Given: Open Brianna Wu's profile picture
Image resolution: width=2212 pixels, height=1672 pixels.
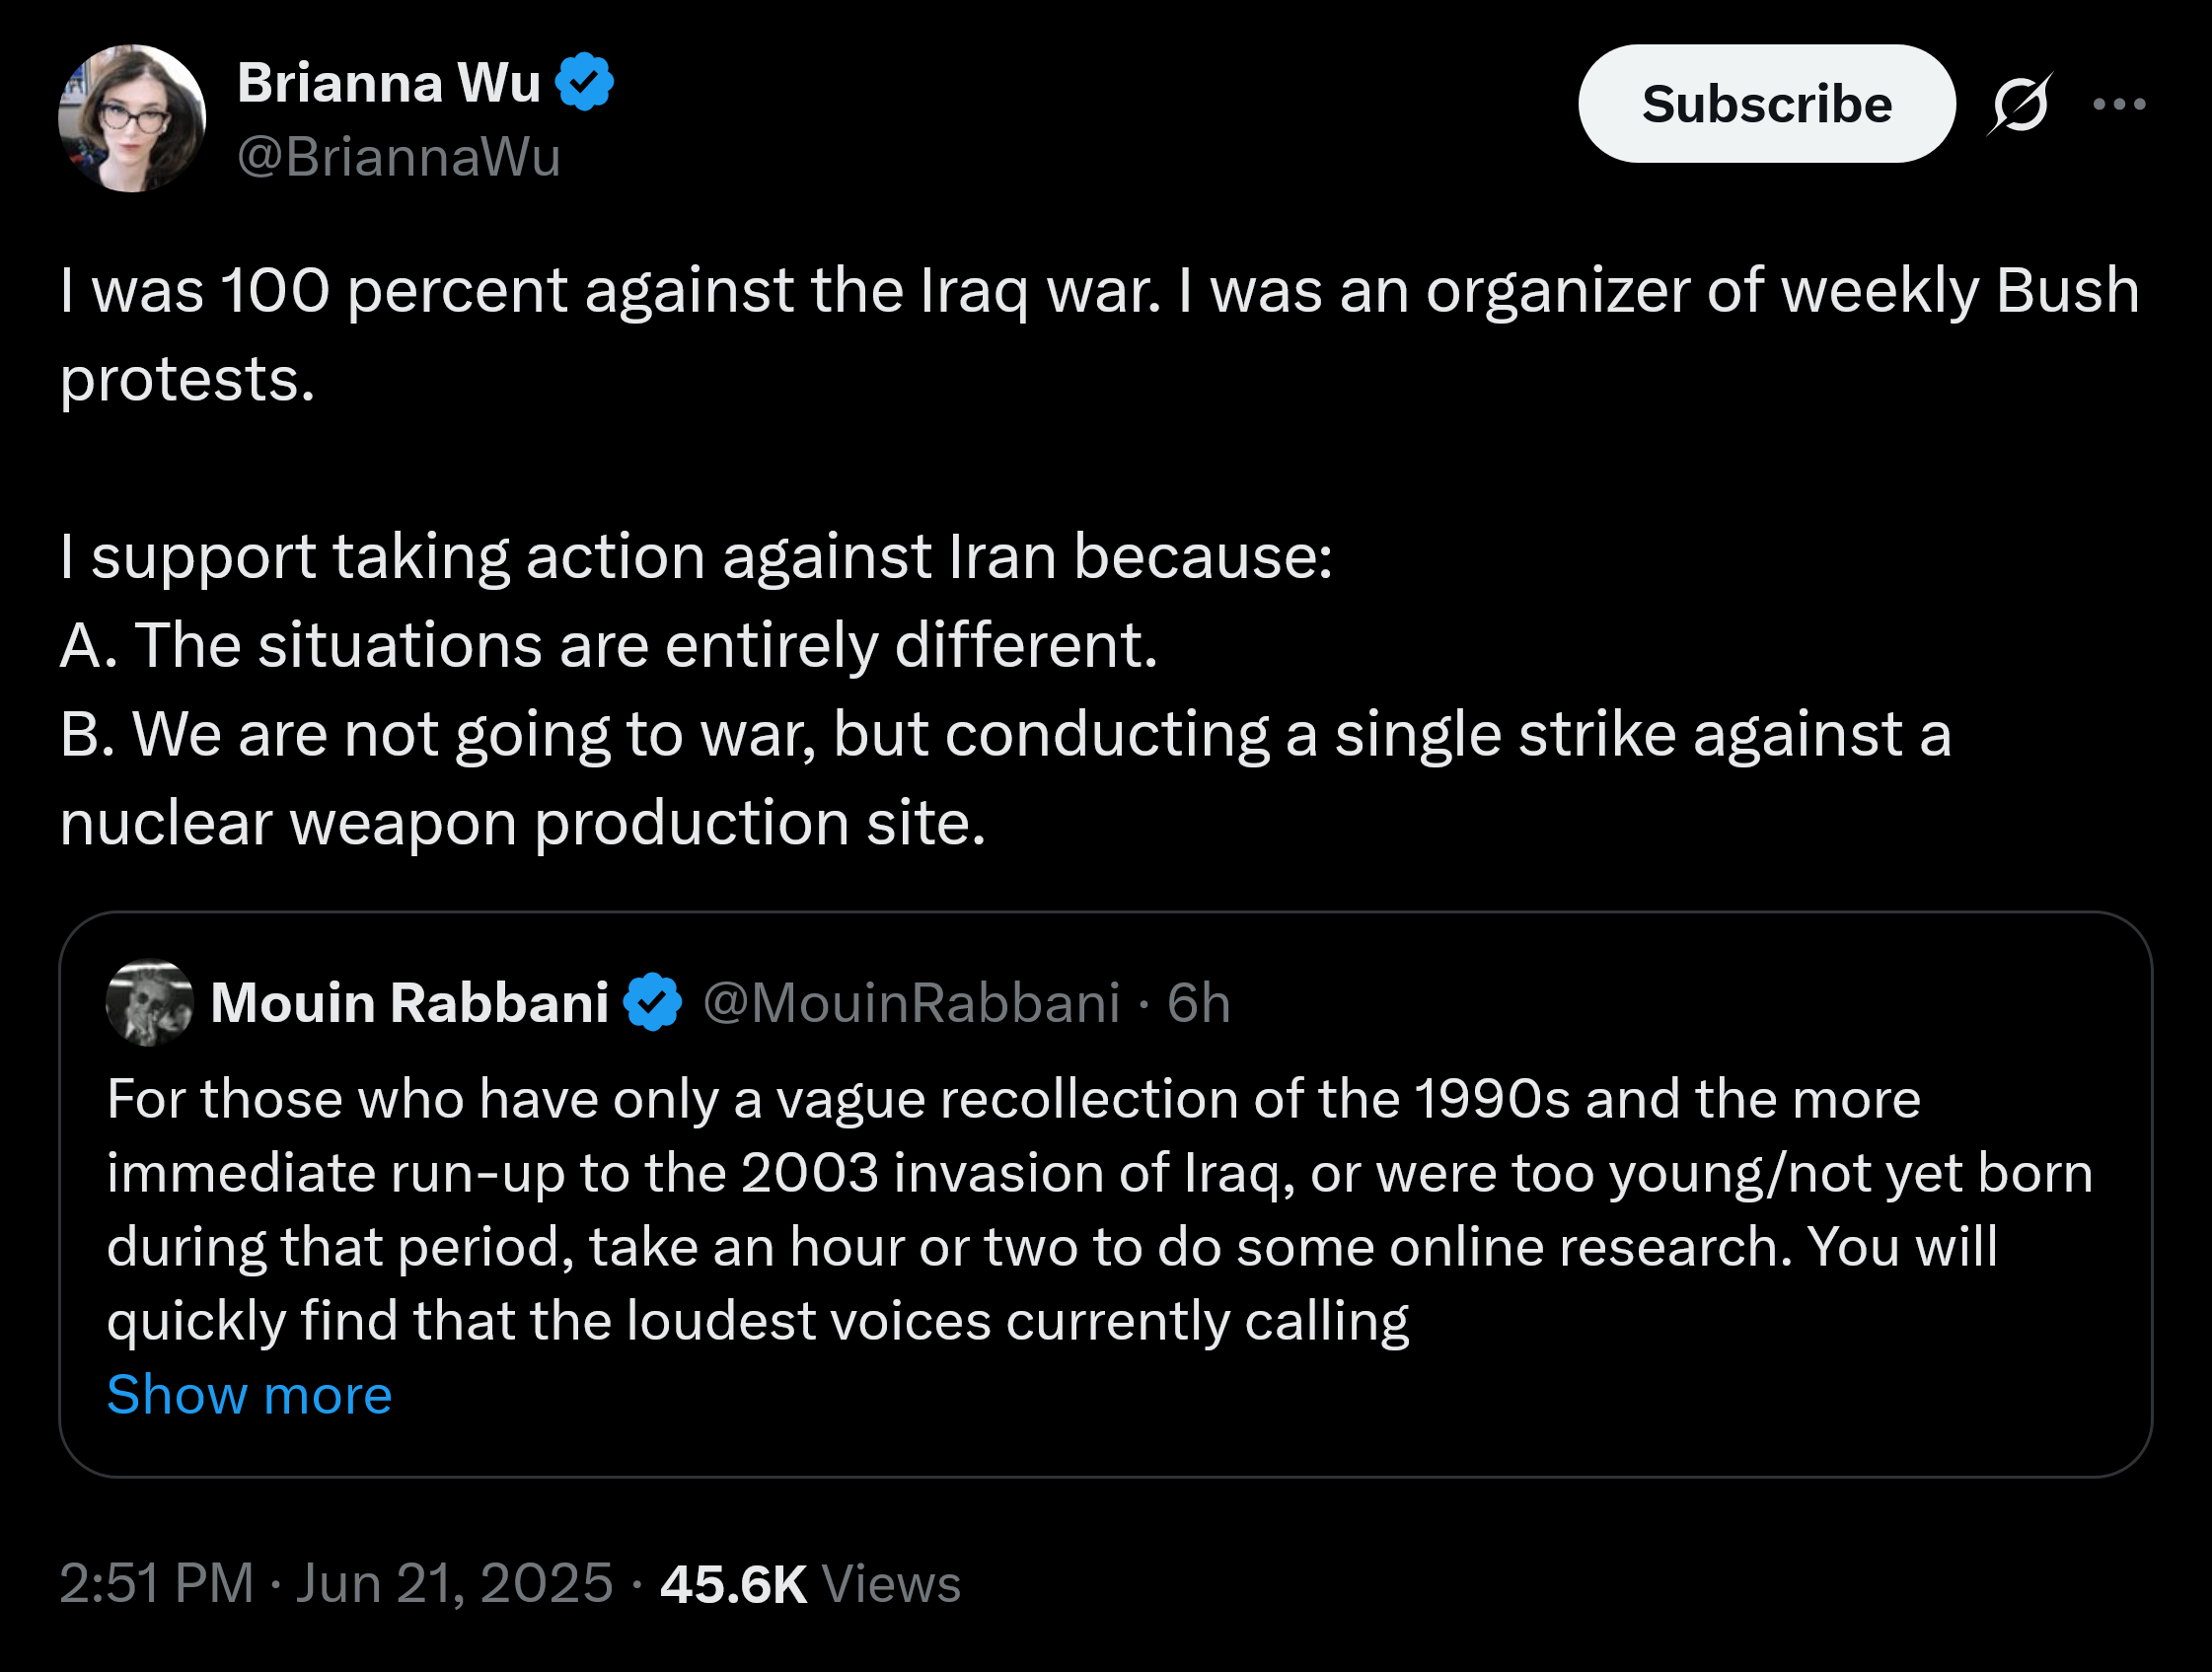Looking at the screenshot, I should 132,118.
